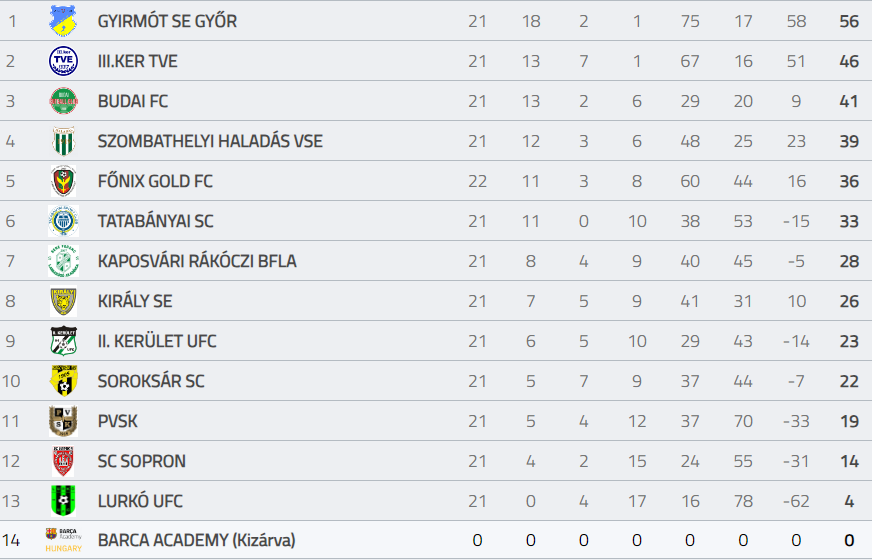Click the Soroksár SC team crest
The image size is (872, 560).
[x=63, y=381]
